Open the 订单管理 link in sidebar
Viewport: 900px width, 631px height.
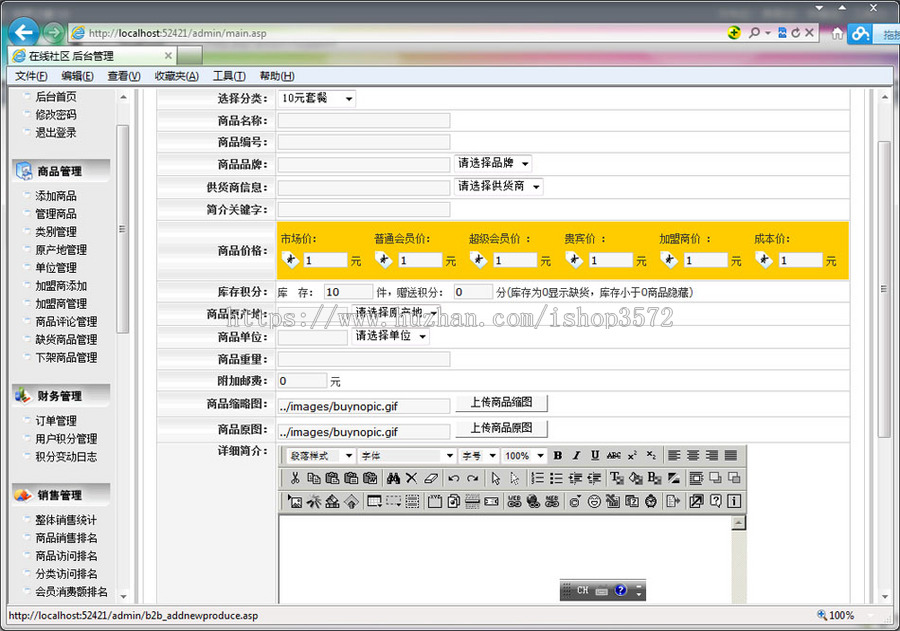coord(56,421)
